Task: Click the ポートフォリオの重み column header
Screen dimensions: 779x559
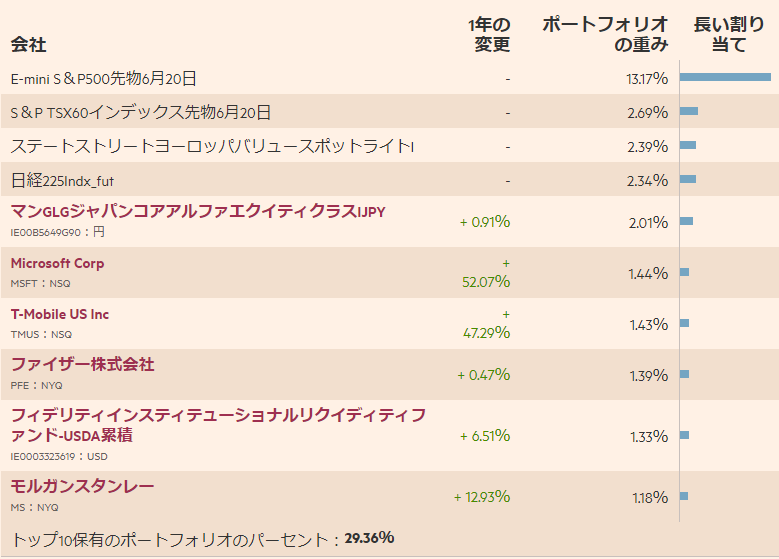Action: click(x=604, y=35)
